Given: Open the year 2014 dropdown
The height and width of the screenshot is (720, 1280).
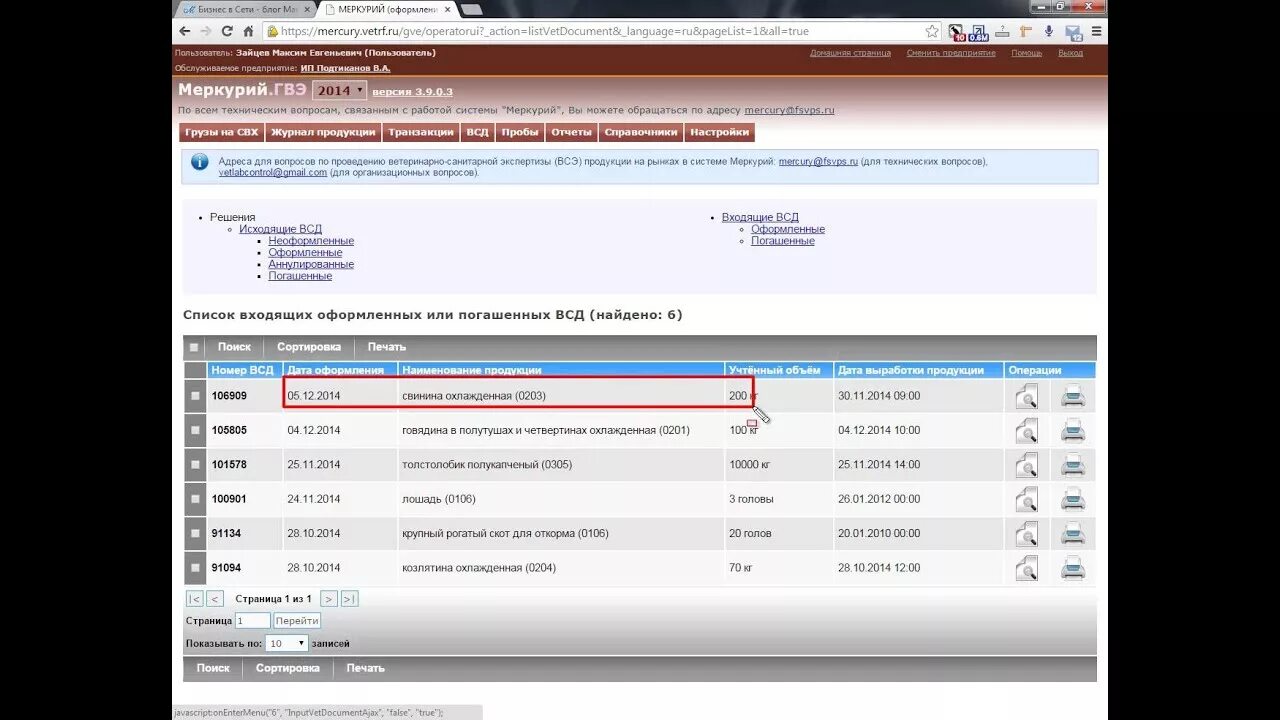Looking at the screenshot, I should point(339,90).
